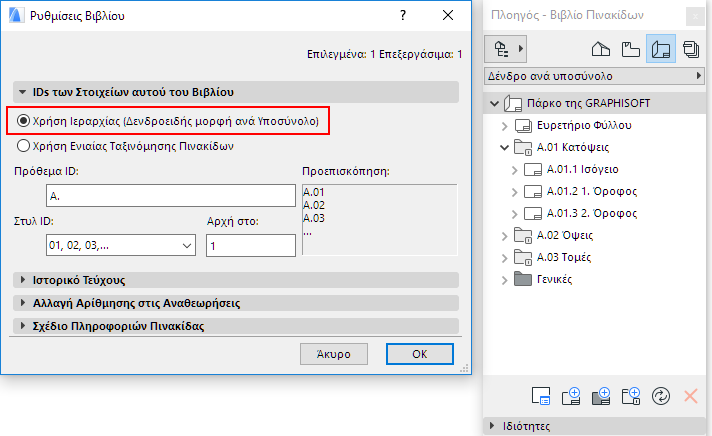Screen dimensions: 712x436
Task: Switch to Project Map icon in Navigator
Action: 601,49
